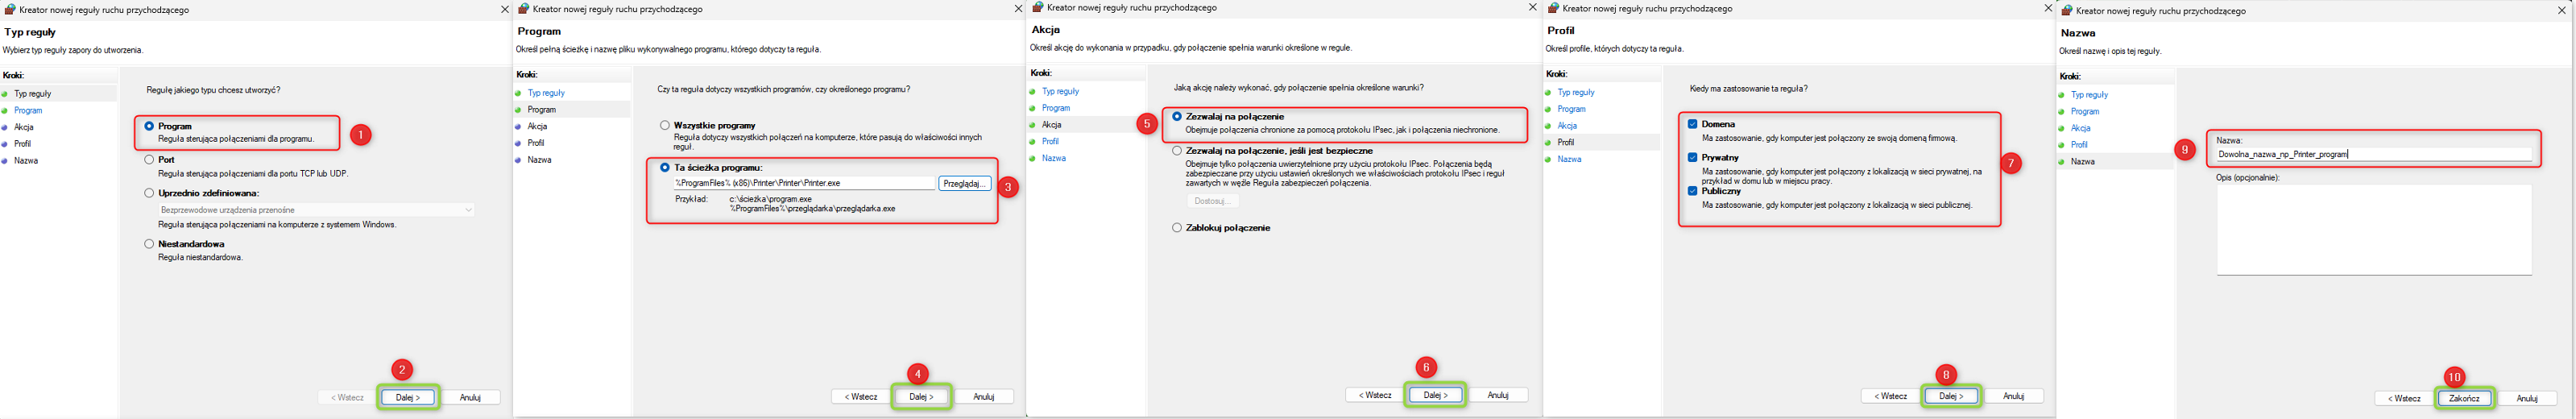Click Zakończ to finish the rule
2576x419 pixels.
[2465, 398]
